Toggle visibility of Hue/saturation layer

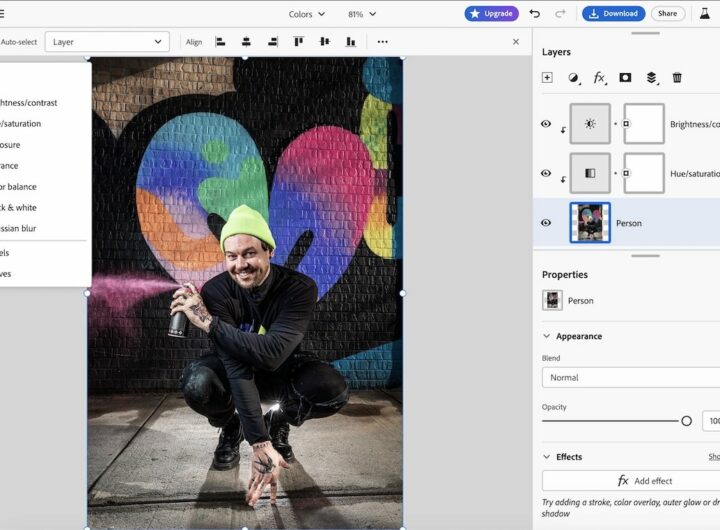pyautogui.click(x=546, y=173)
